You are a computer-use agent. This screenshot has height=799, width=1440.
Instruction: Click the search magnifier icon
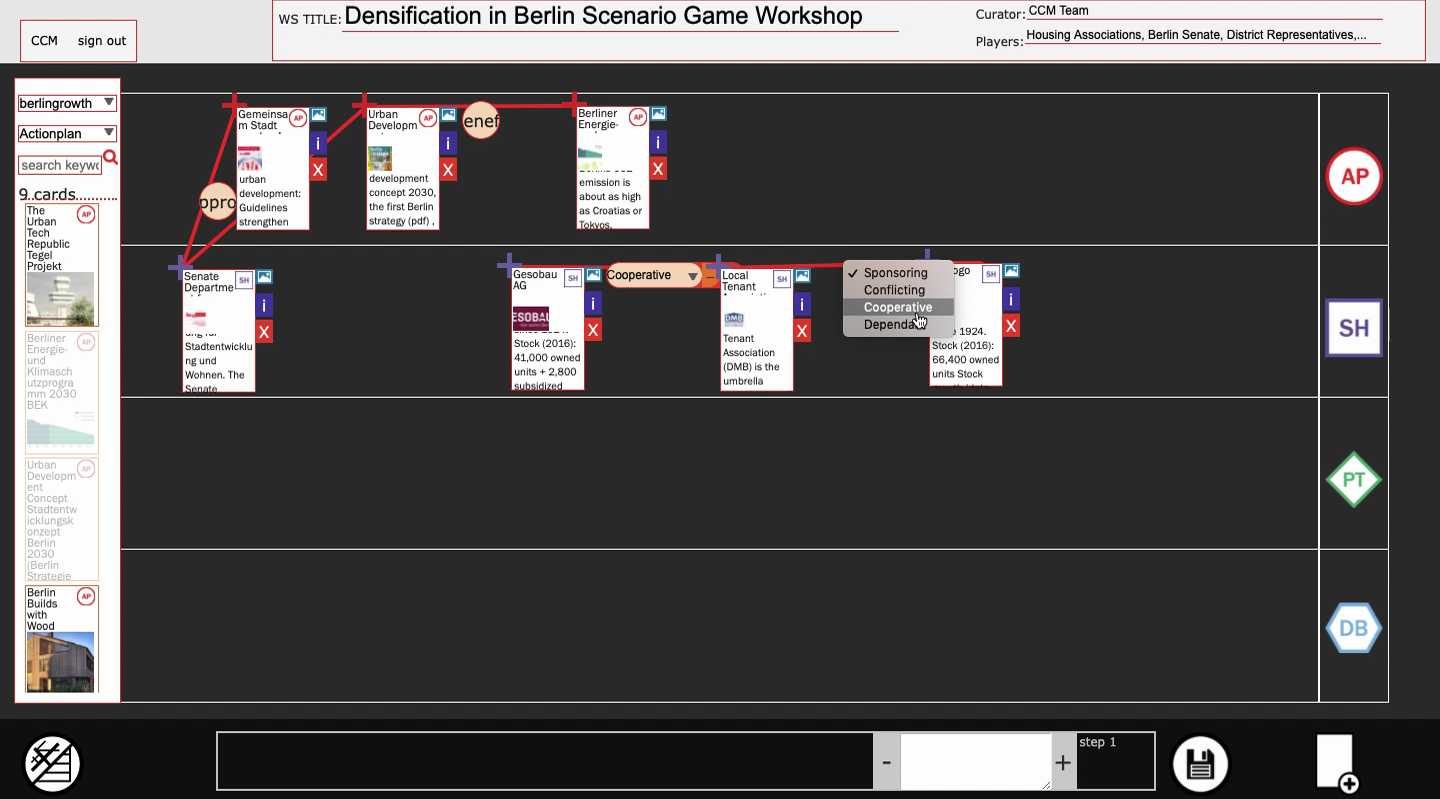tap(110, 158)
